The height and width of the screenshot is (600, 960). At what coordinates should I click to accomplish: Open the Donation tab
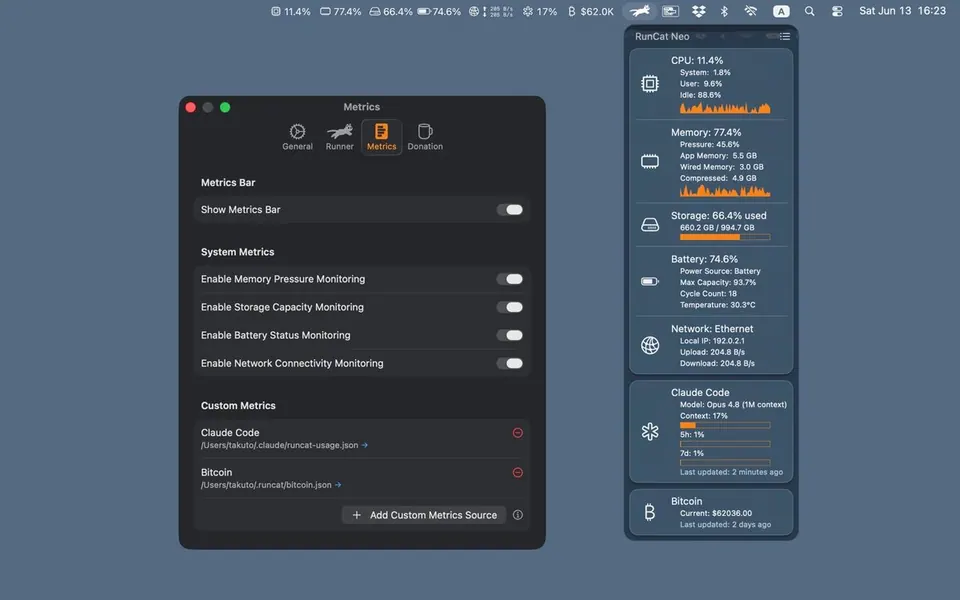coord(425,137)
